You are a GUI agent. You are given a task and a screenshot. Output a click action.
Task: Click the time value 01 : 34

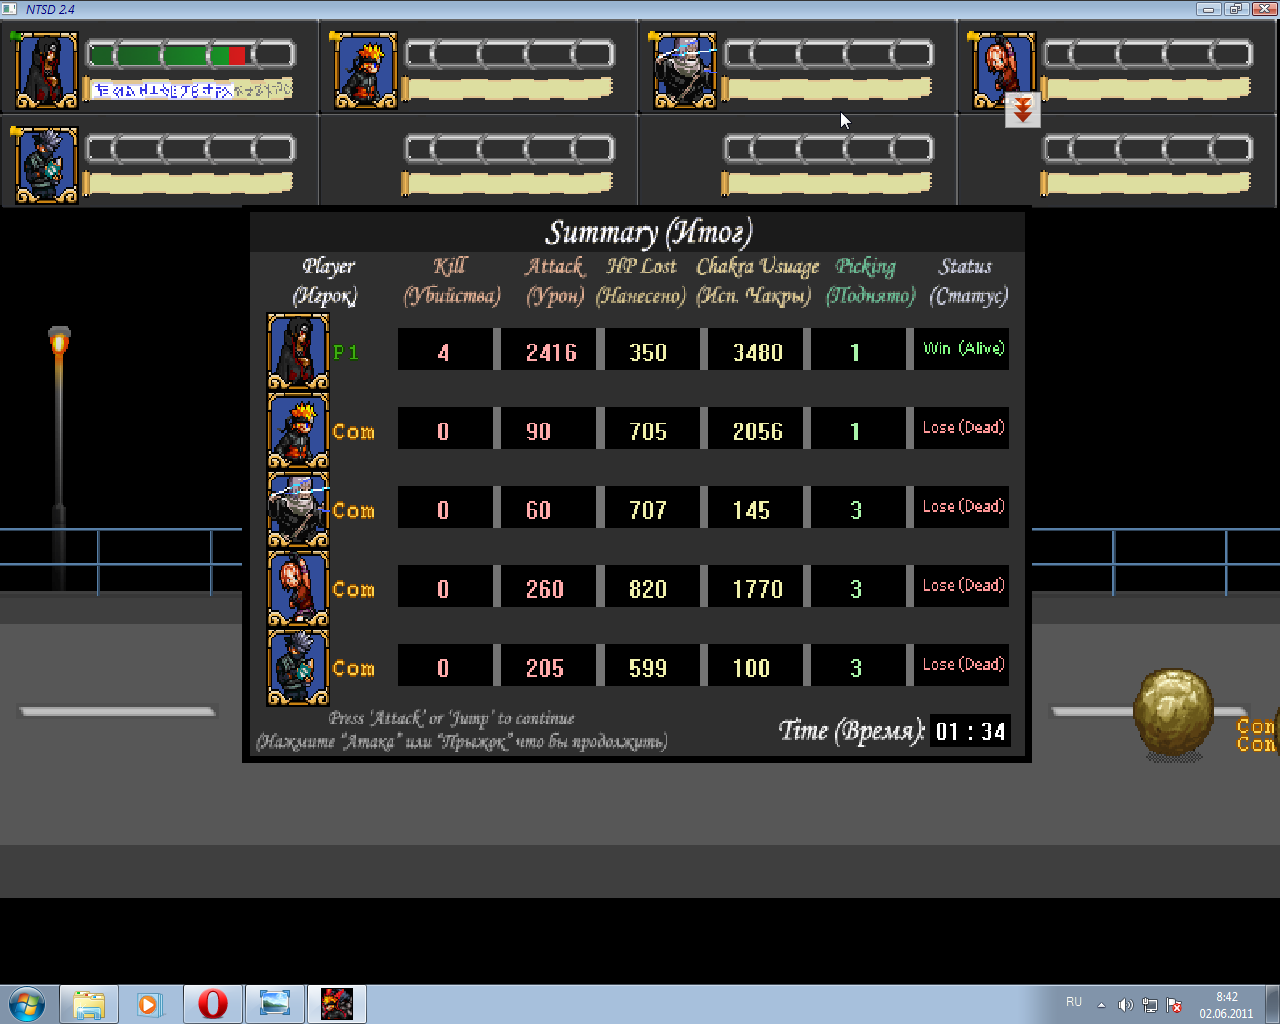tap(970, 731)
